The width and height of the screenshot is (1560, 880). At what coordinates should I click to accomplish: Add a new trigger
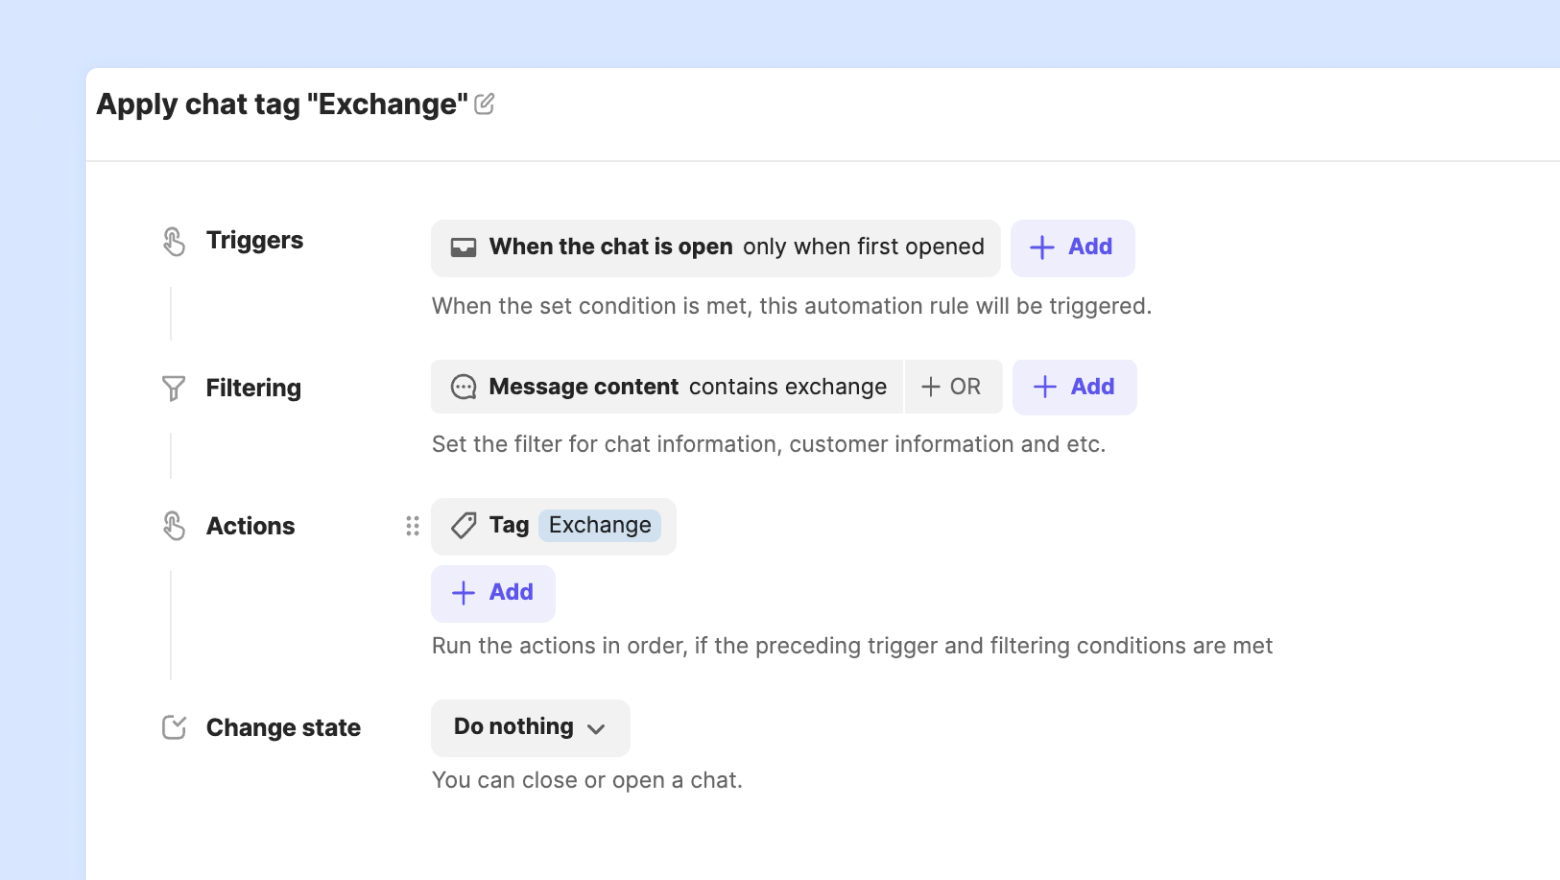click(x=1072, y=248)
